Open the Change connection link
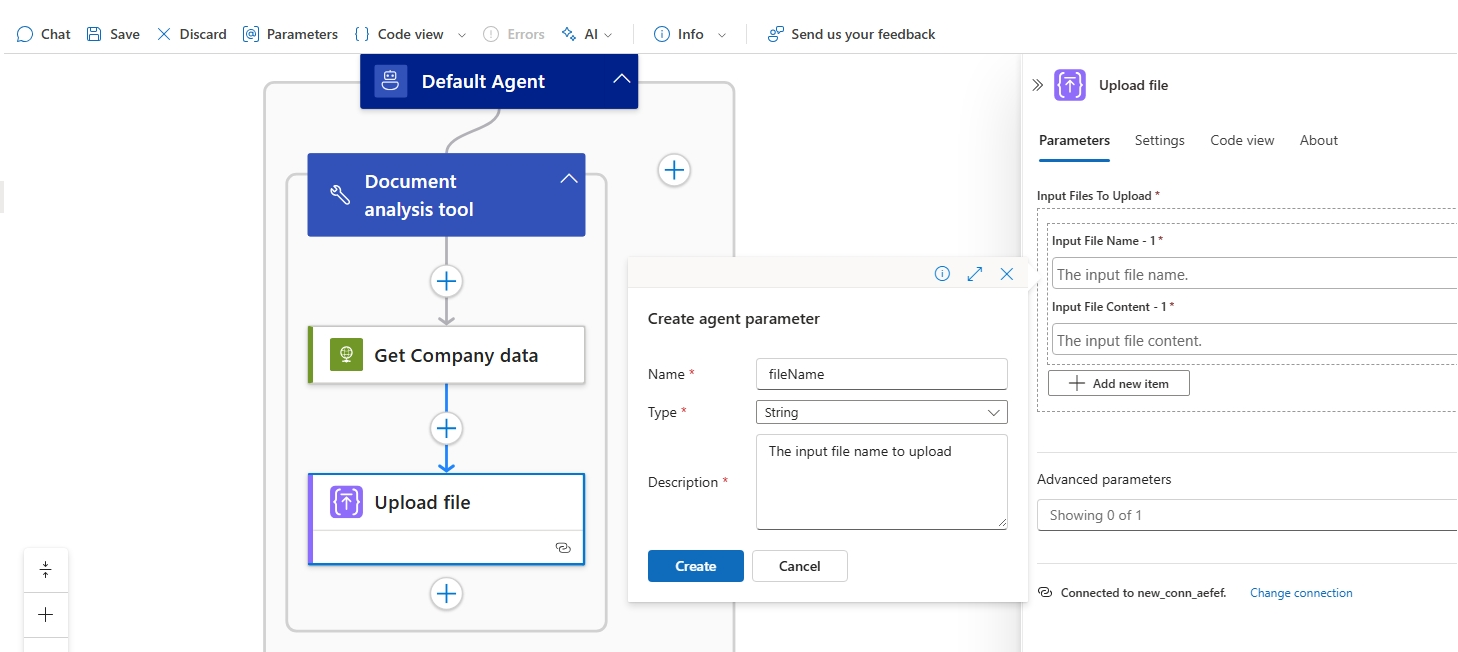 click(1300, 592)
